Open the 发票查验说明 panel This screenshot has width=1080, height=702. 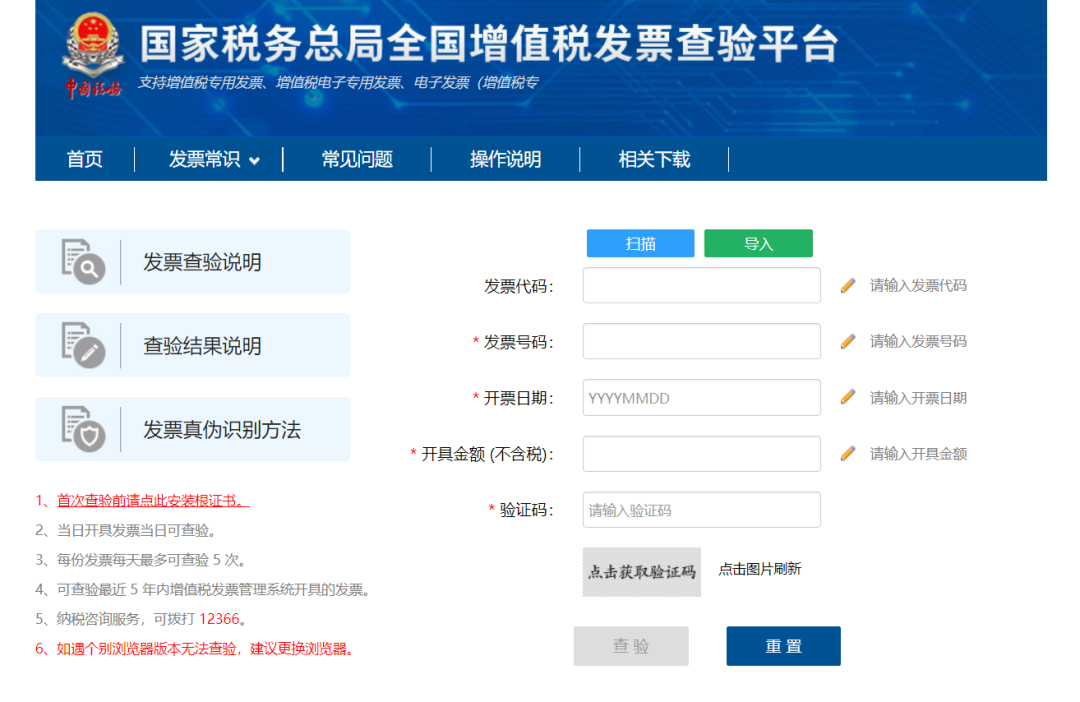tap(193, 261)
